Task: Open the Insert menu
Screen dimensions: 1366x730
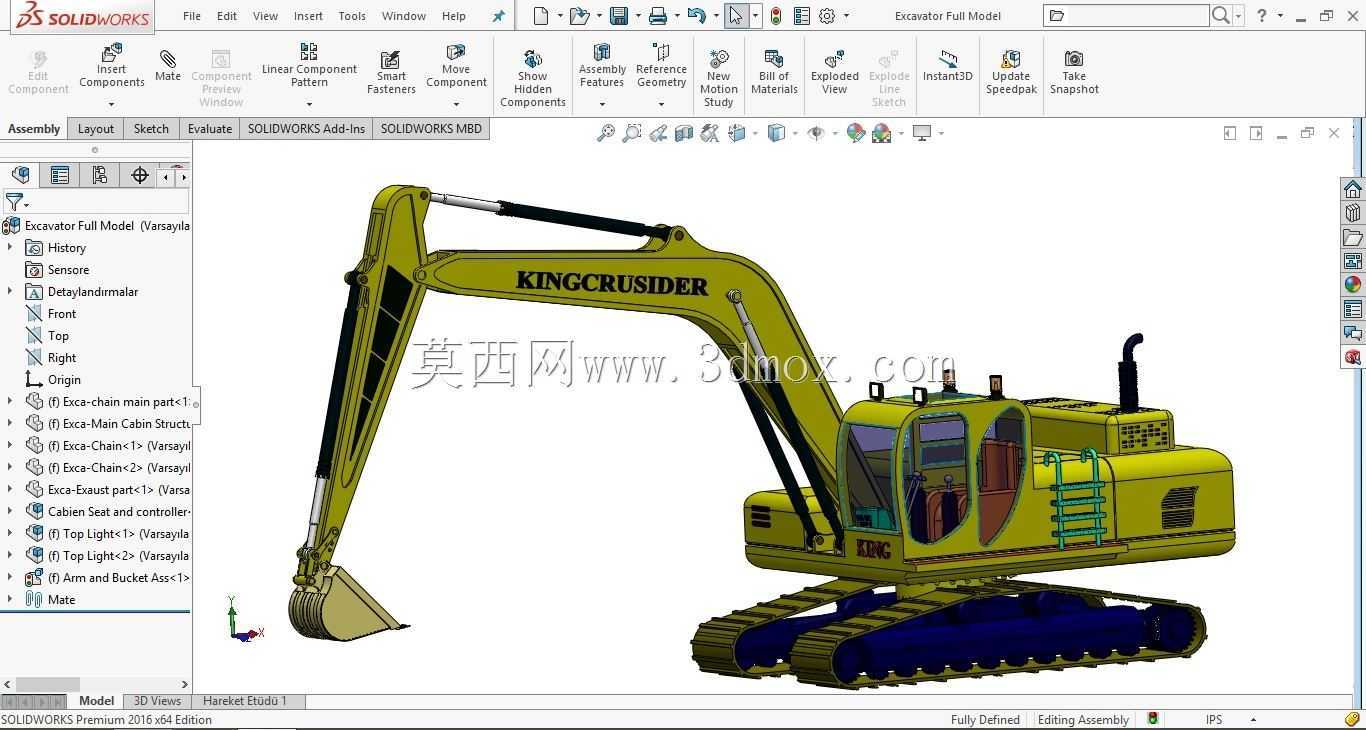Action: (x=308, y=16)
